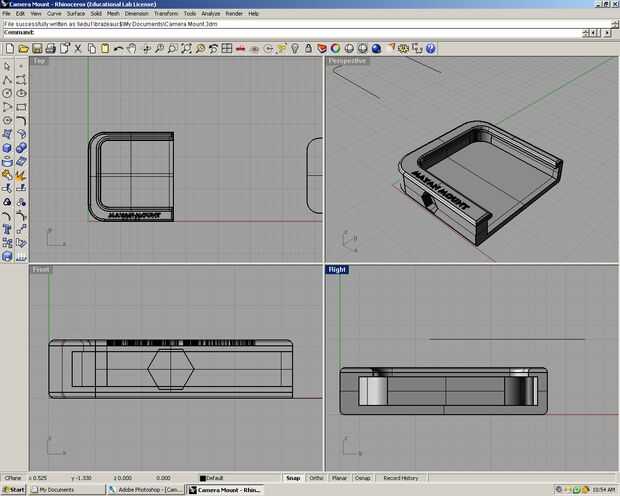
Task: Open the Surface menu
Action: [76, 13]
